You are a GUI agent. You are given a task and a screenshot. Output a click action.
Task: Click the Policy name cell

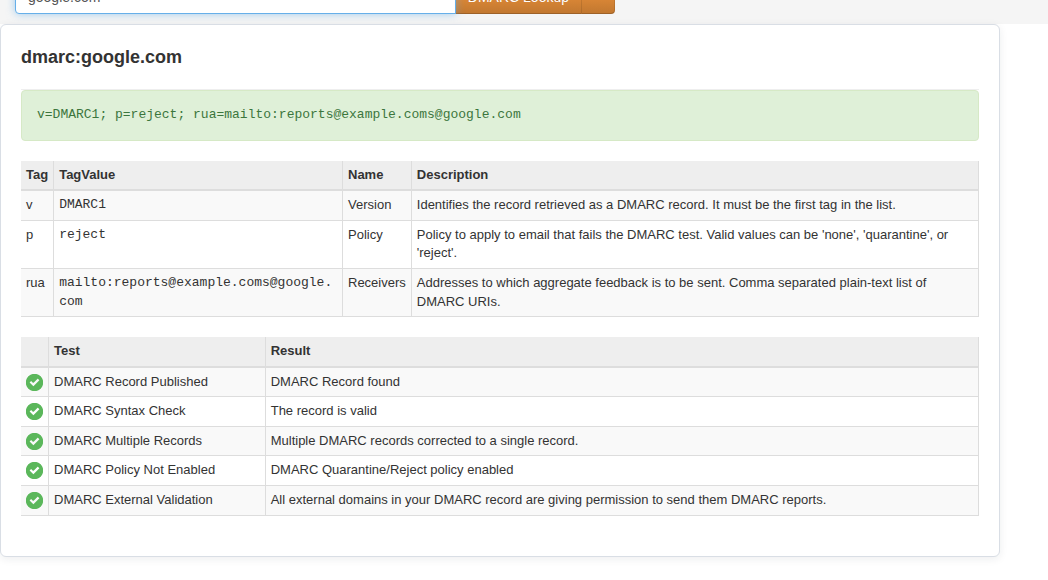[377, 245]
